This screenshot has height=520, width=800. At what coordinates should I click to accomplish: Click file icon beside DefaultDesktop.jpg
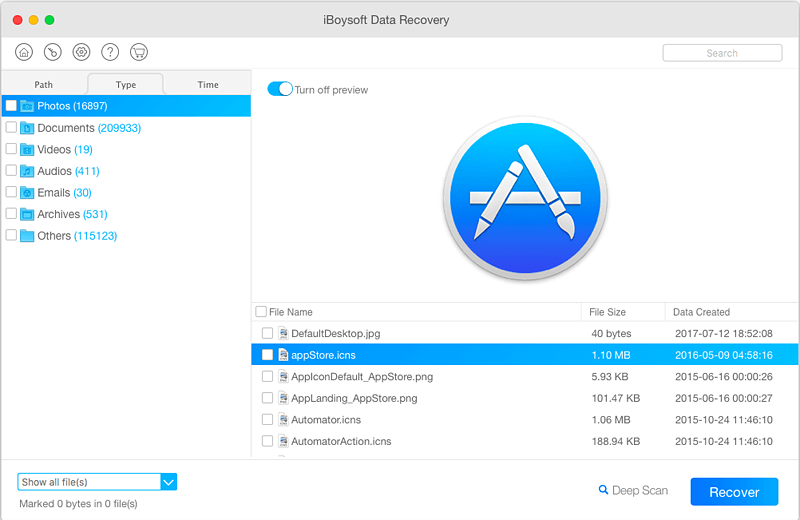(283, 334)
